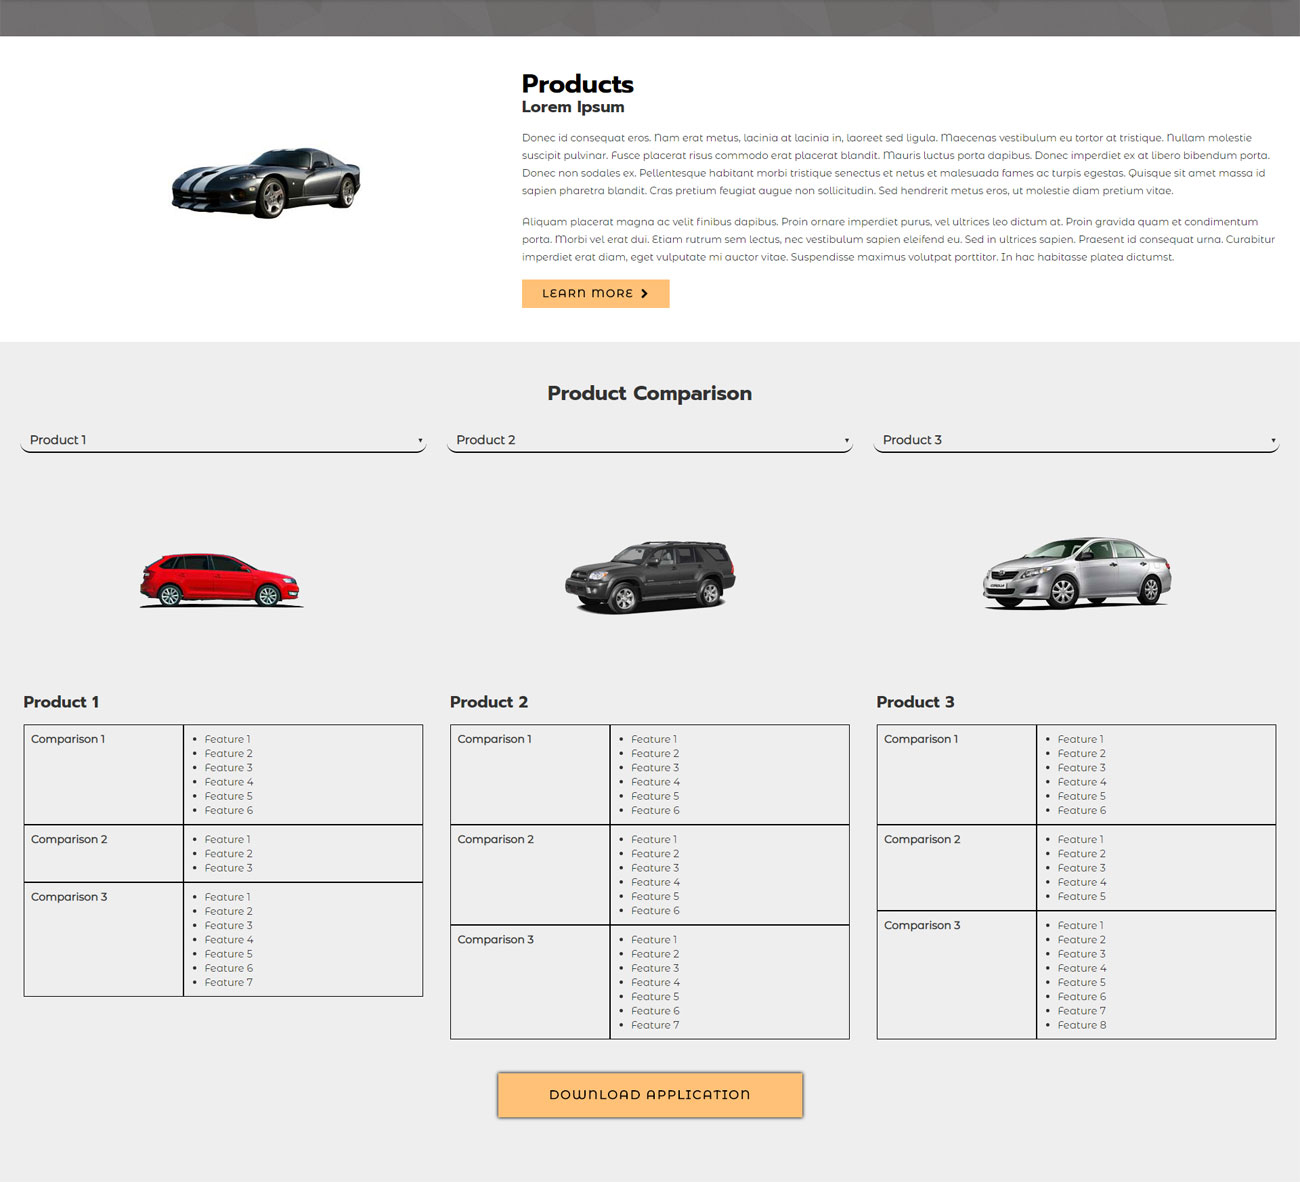This screenshot has height=1182, width=1300.
Task: Click the Products title heading
Action: [577, 84]
